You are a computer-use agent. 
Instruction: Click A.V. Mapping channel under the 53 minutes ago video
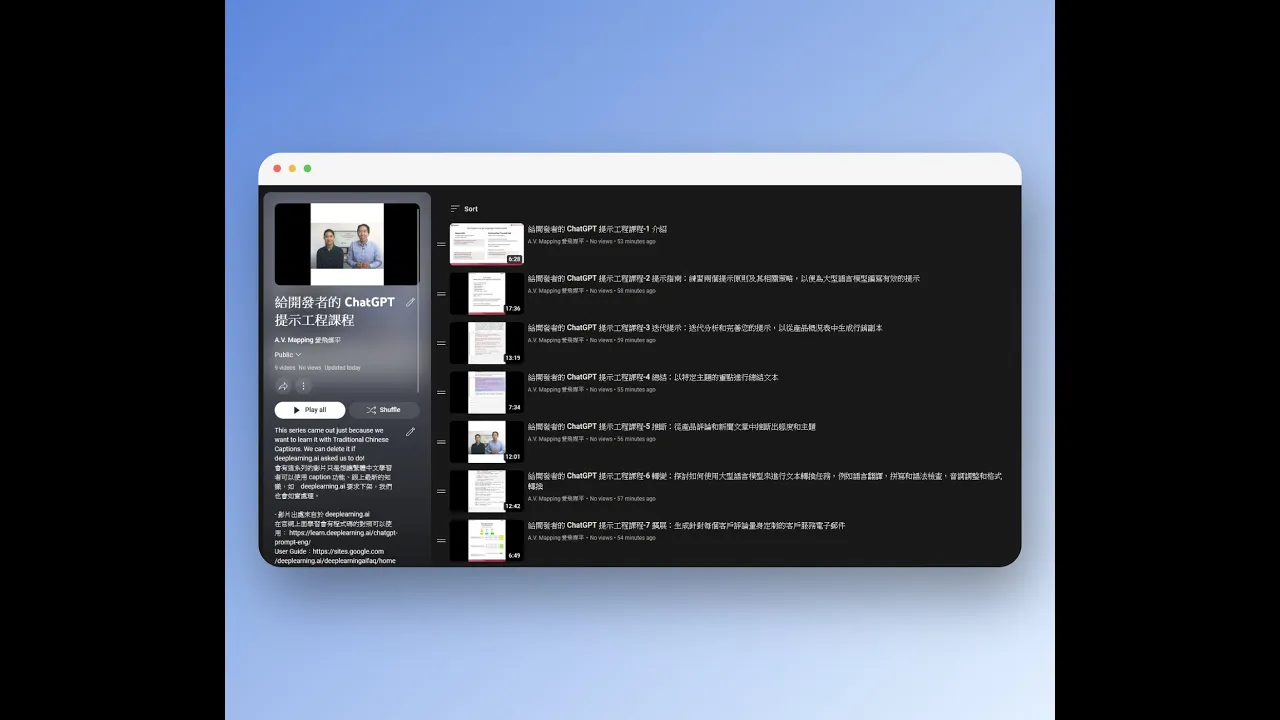[x=556, y=241]
